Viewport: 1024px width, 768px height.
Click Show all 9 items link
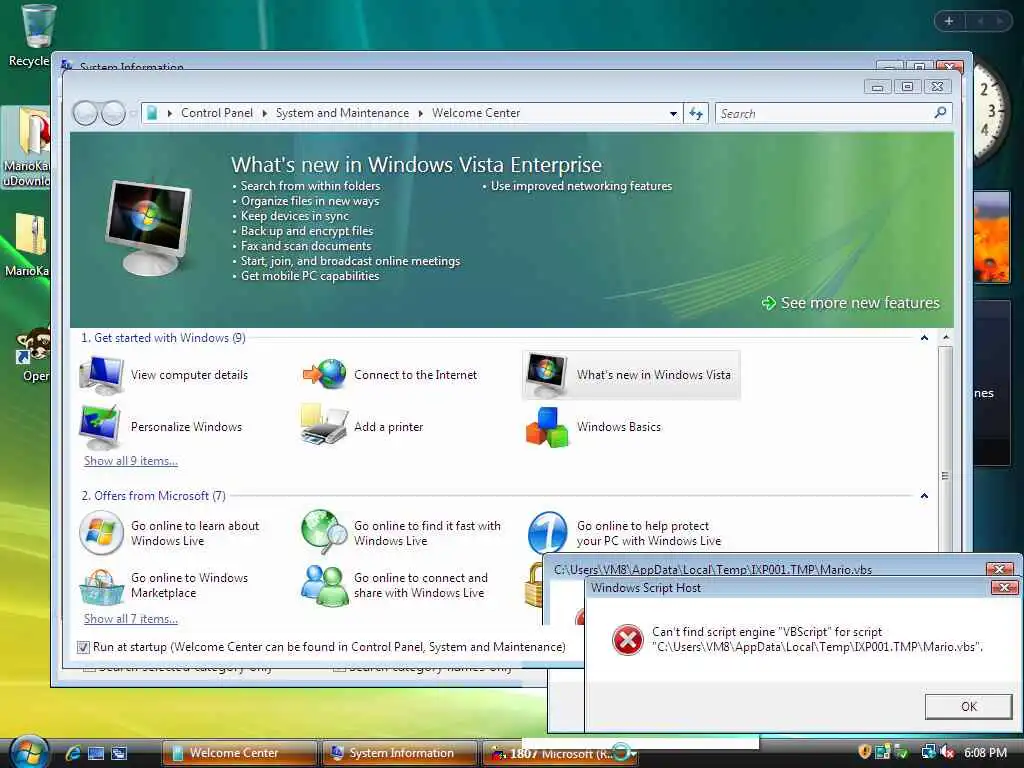coord(131,460)
